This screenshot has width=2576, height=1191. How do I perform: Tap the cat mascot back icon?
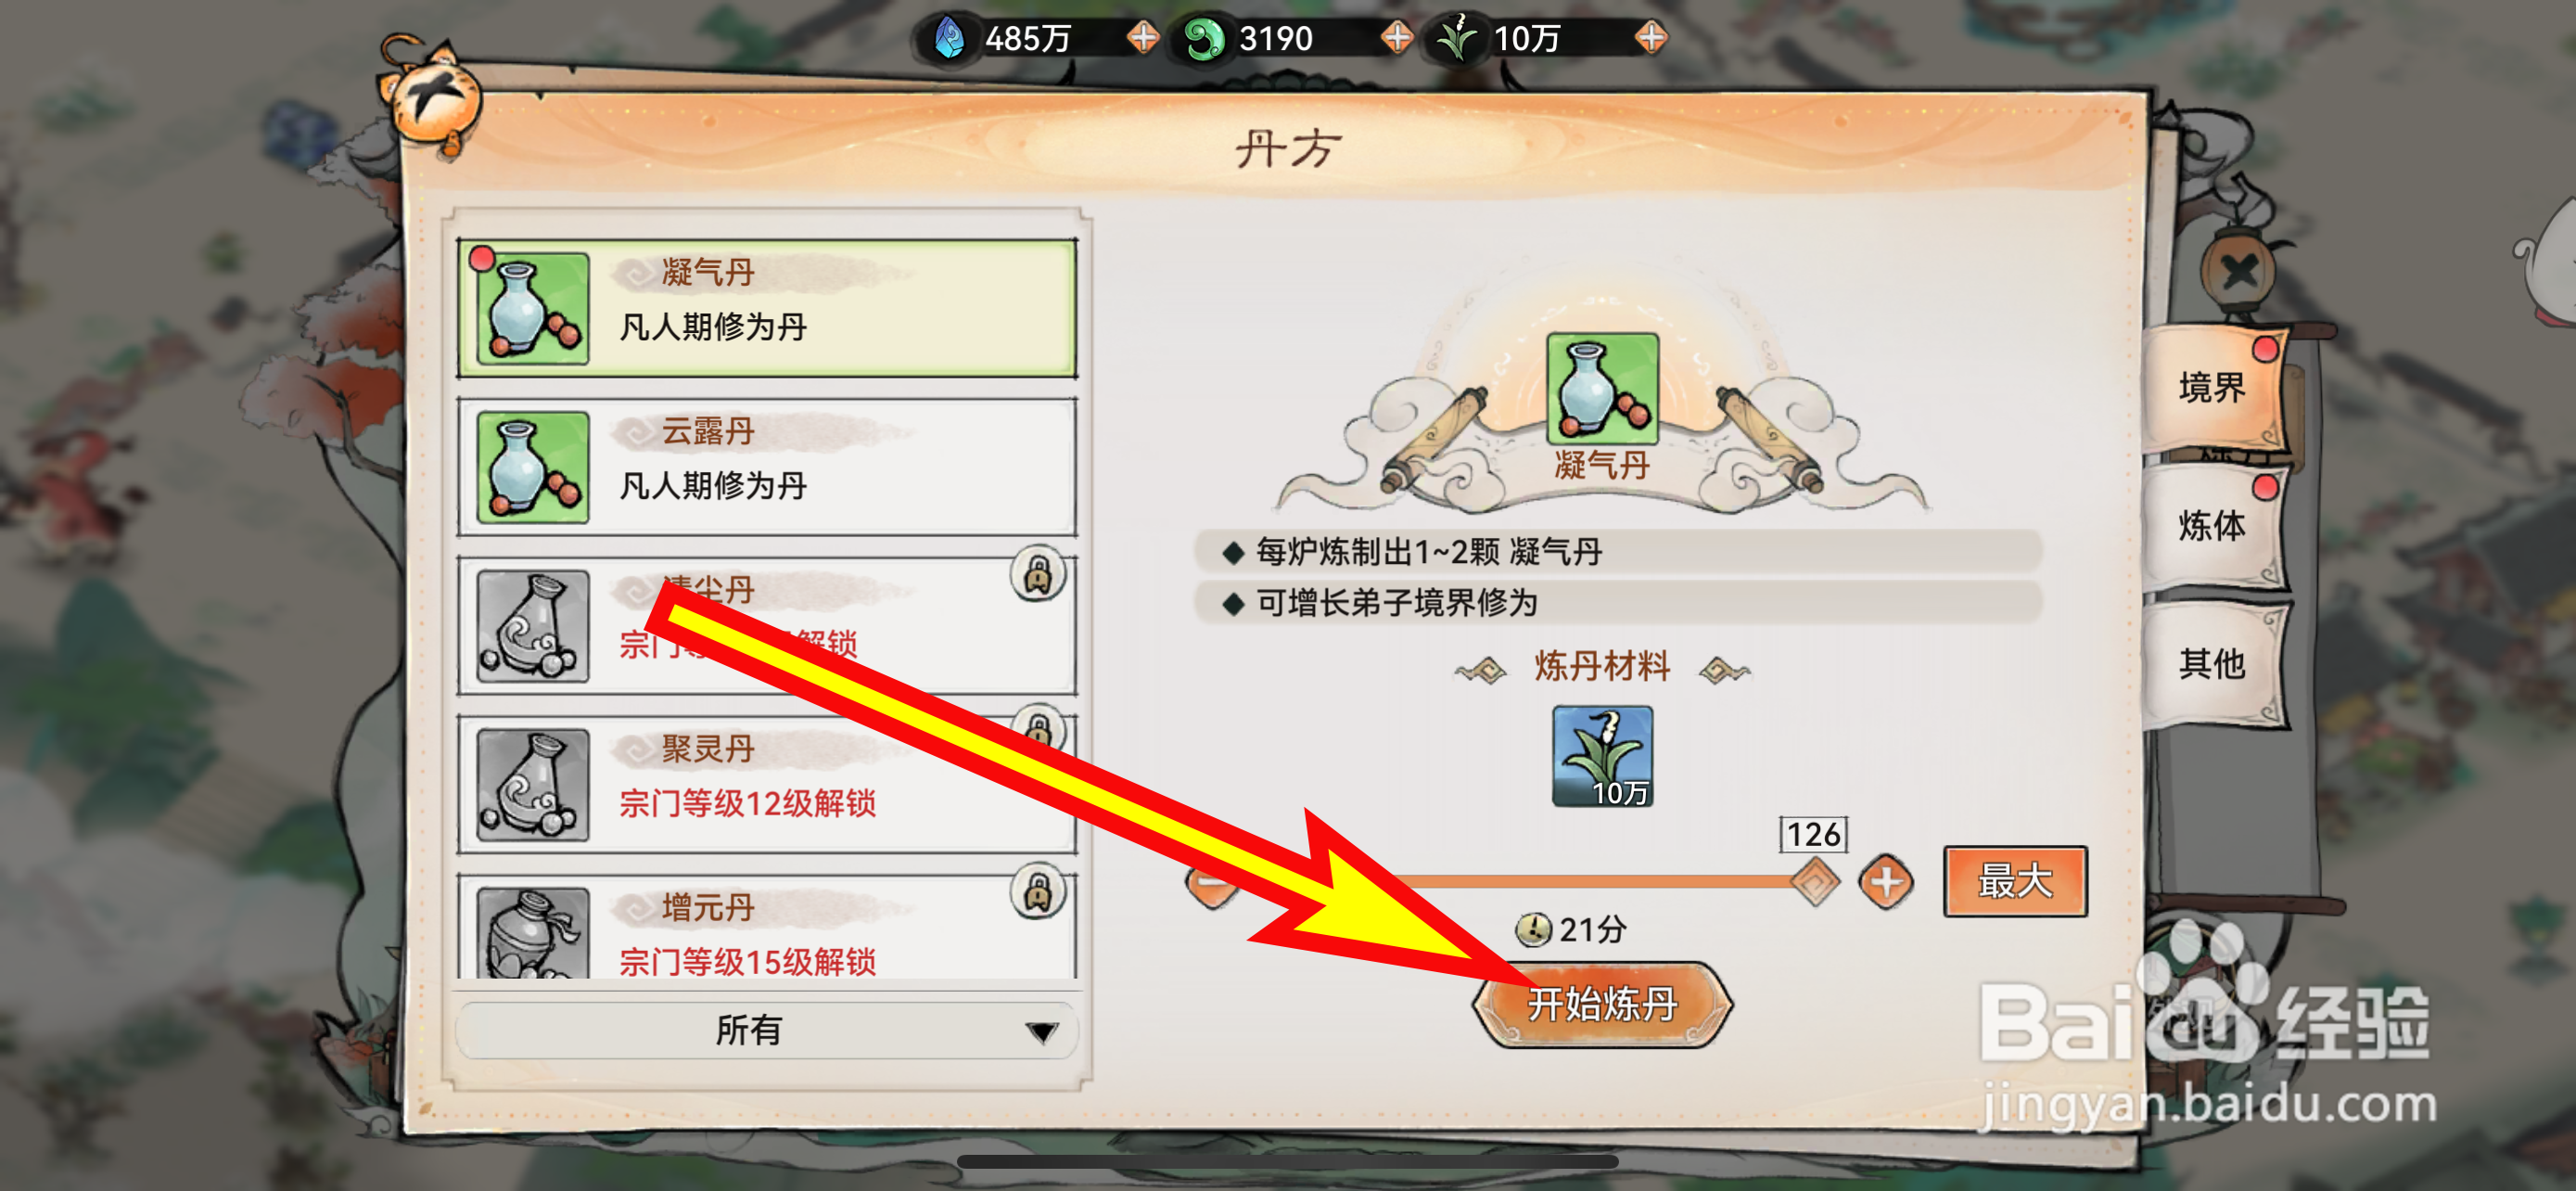432,98
